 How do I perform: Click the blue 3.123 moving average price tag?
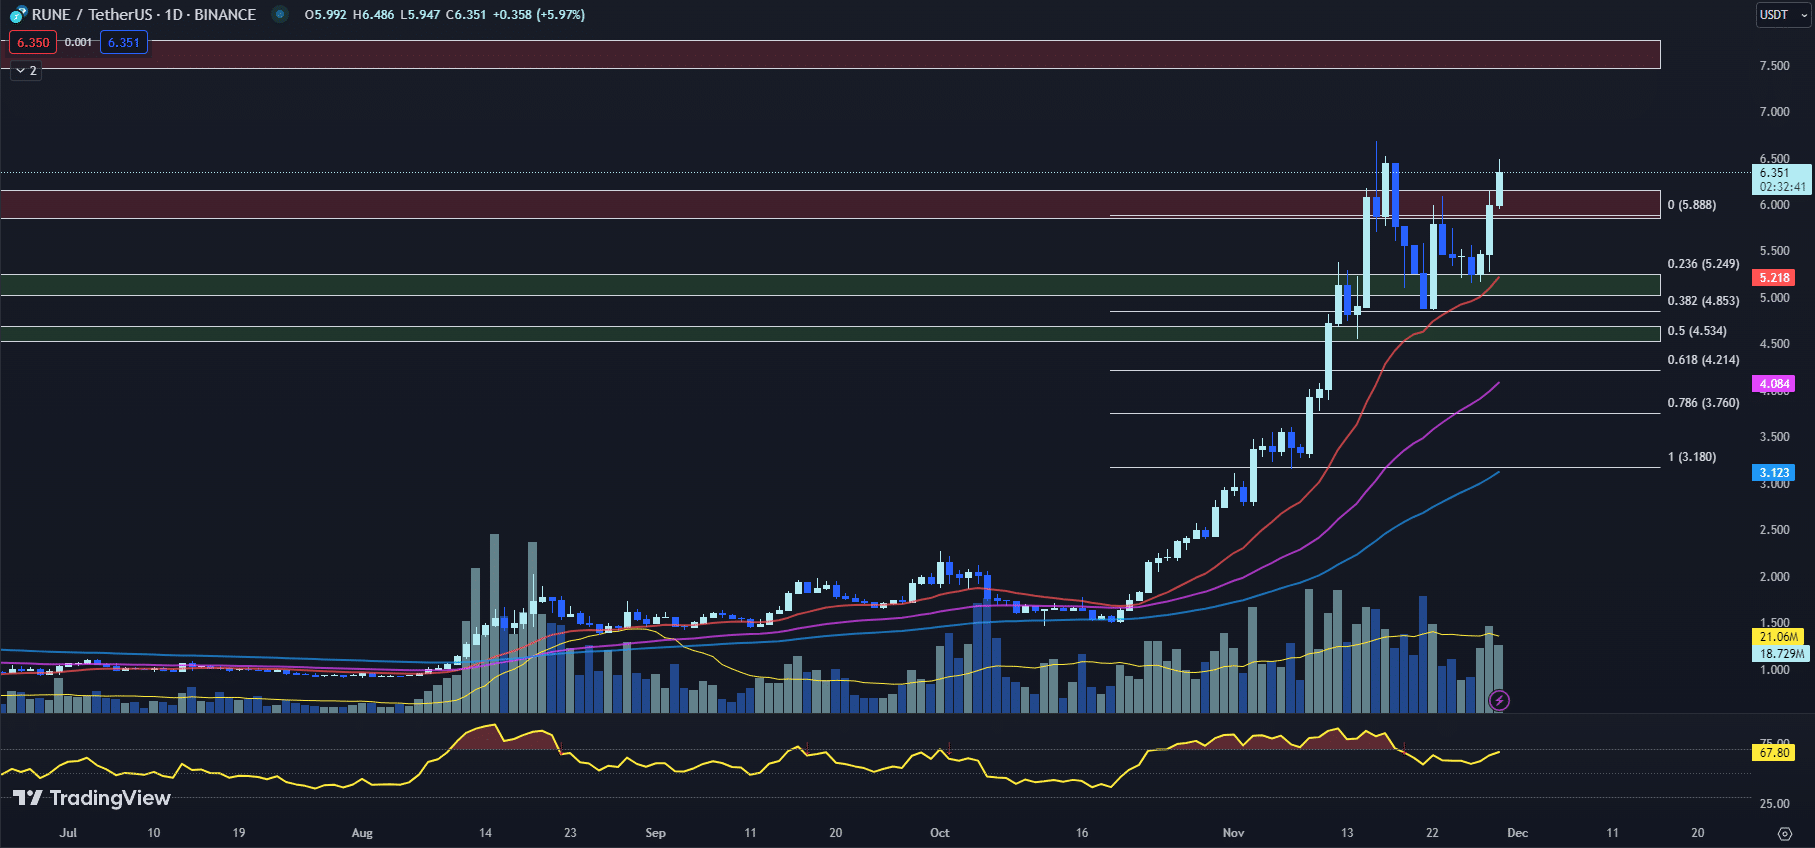point(1774,473)
